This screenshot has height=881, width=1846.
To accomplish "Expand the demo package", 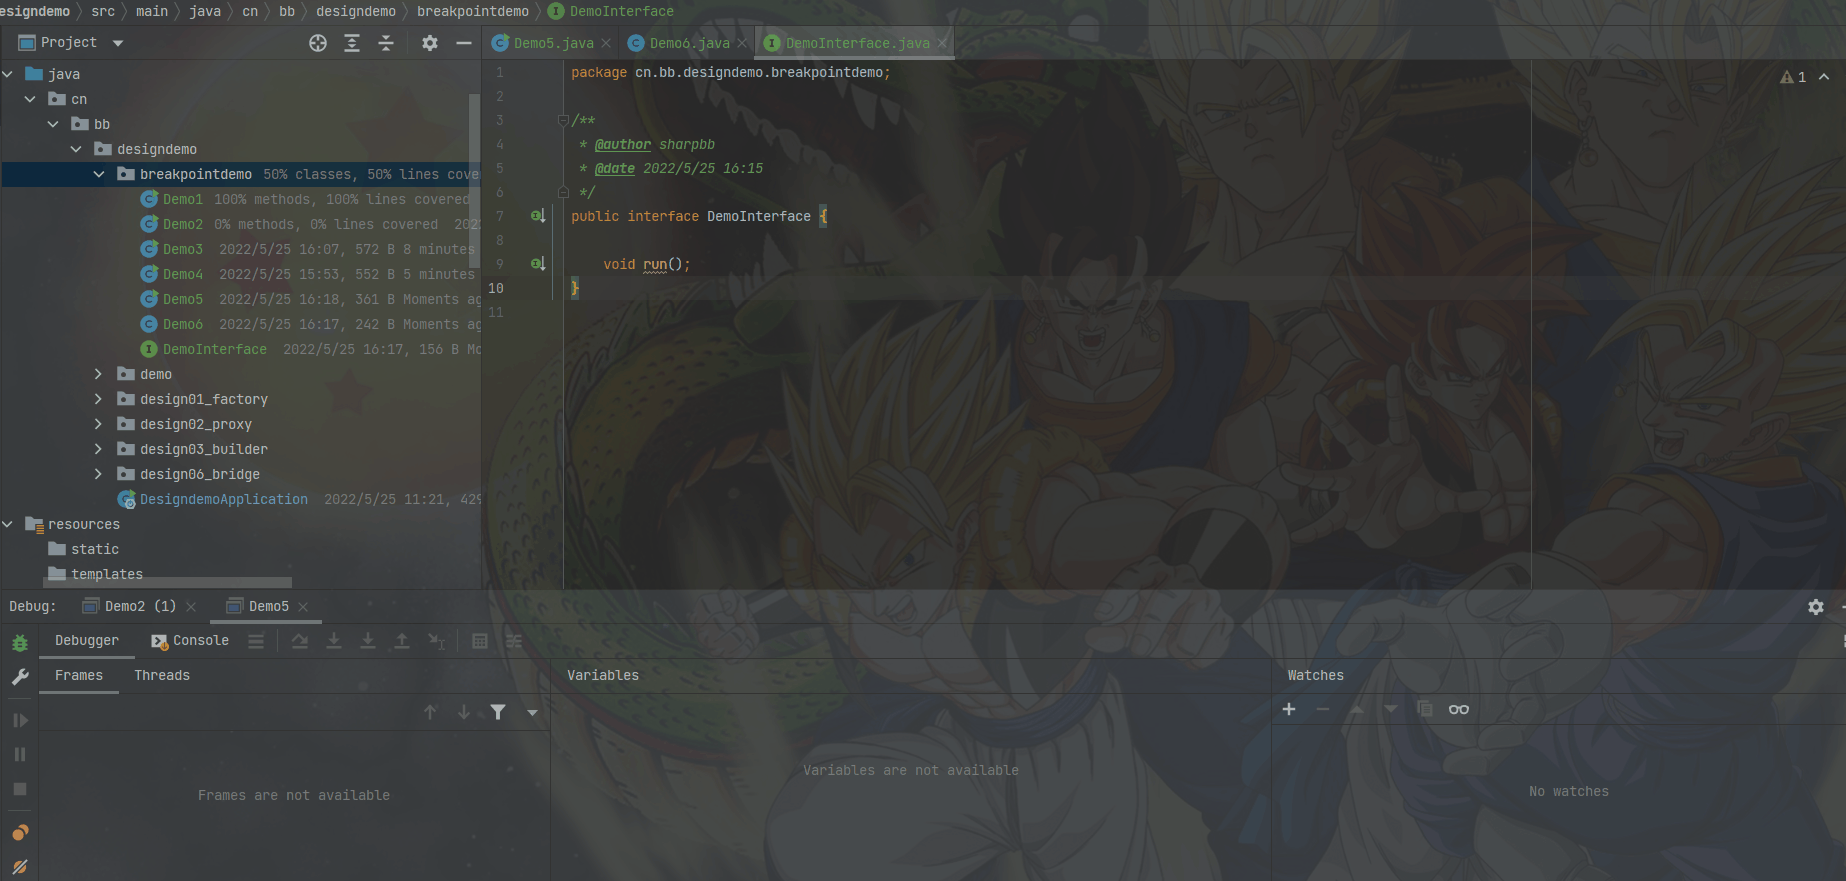I will (x=98, y=374).
